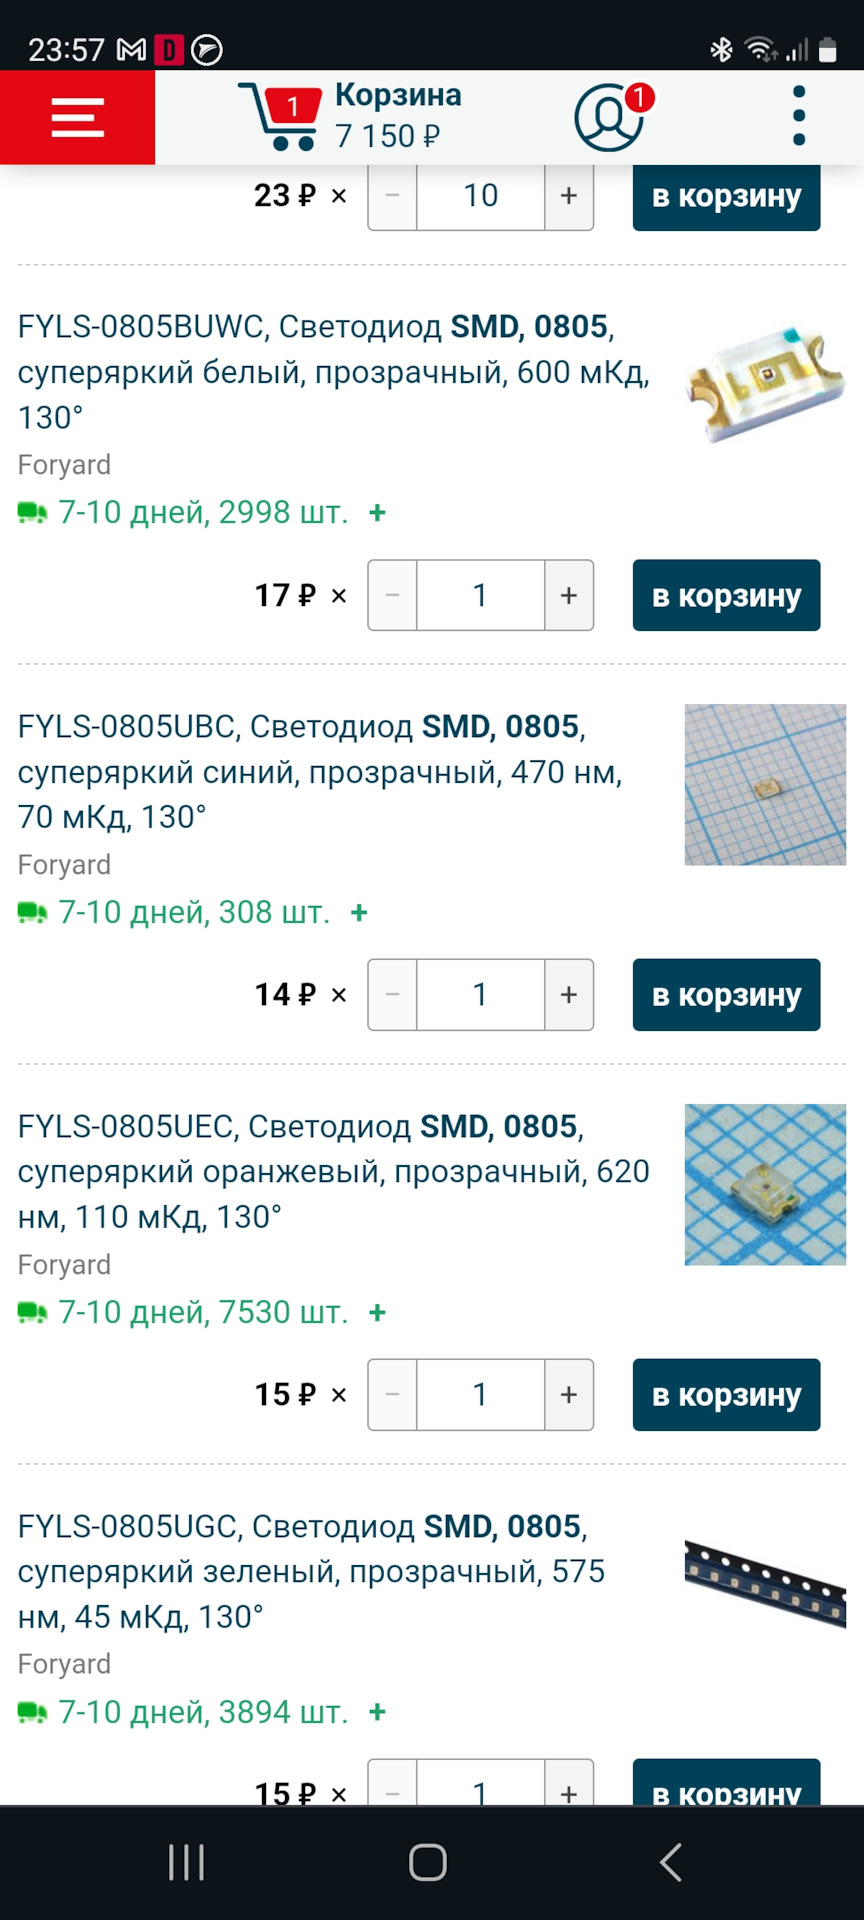
Task: Expand stock info next to 3894 шт.
Action: (x=377, y=1711)
